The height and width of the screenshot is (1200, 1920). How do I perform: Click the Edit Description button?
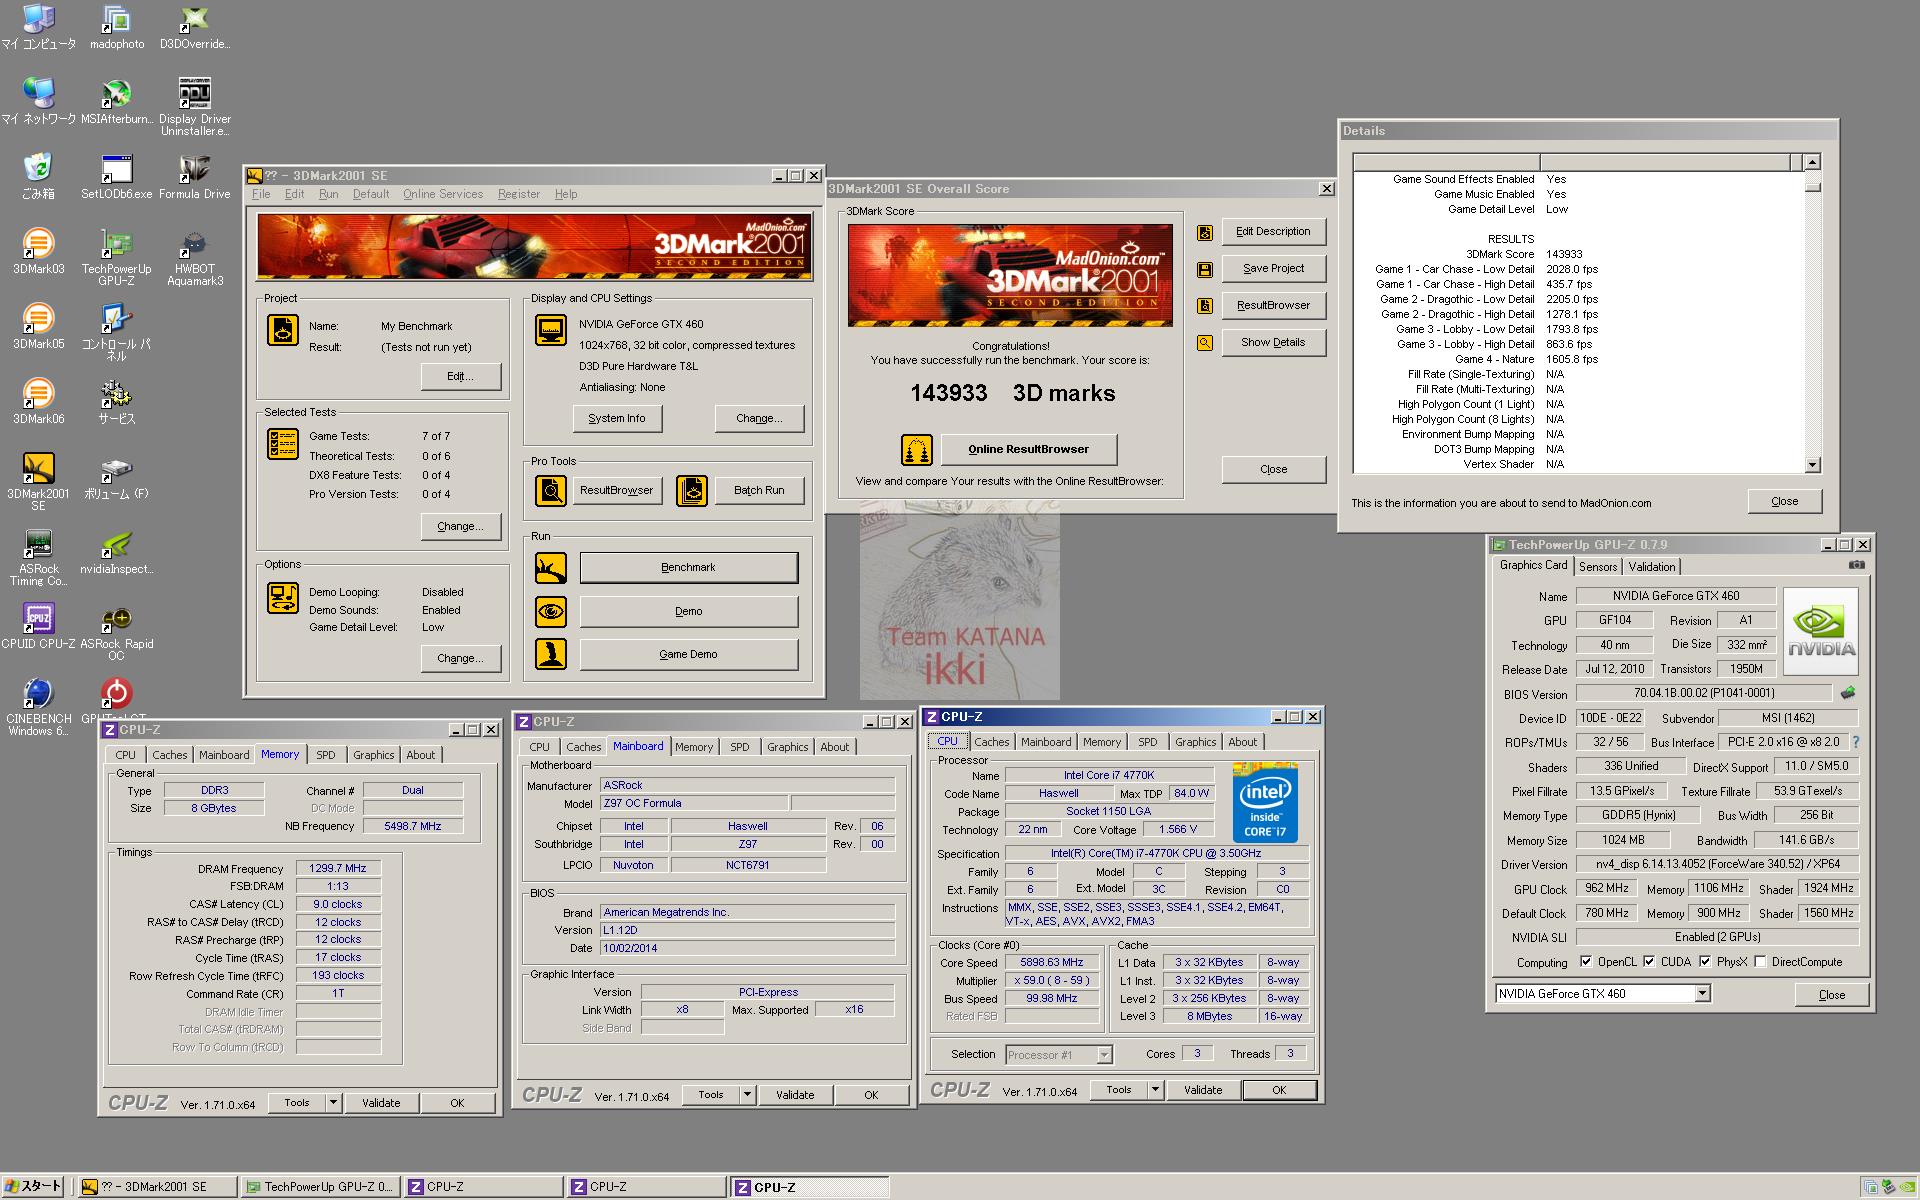[x=1273, y=231]
